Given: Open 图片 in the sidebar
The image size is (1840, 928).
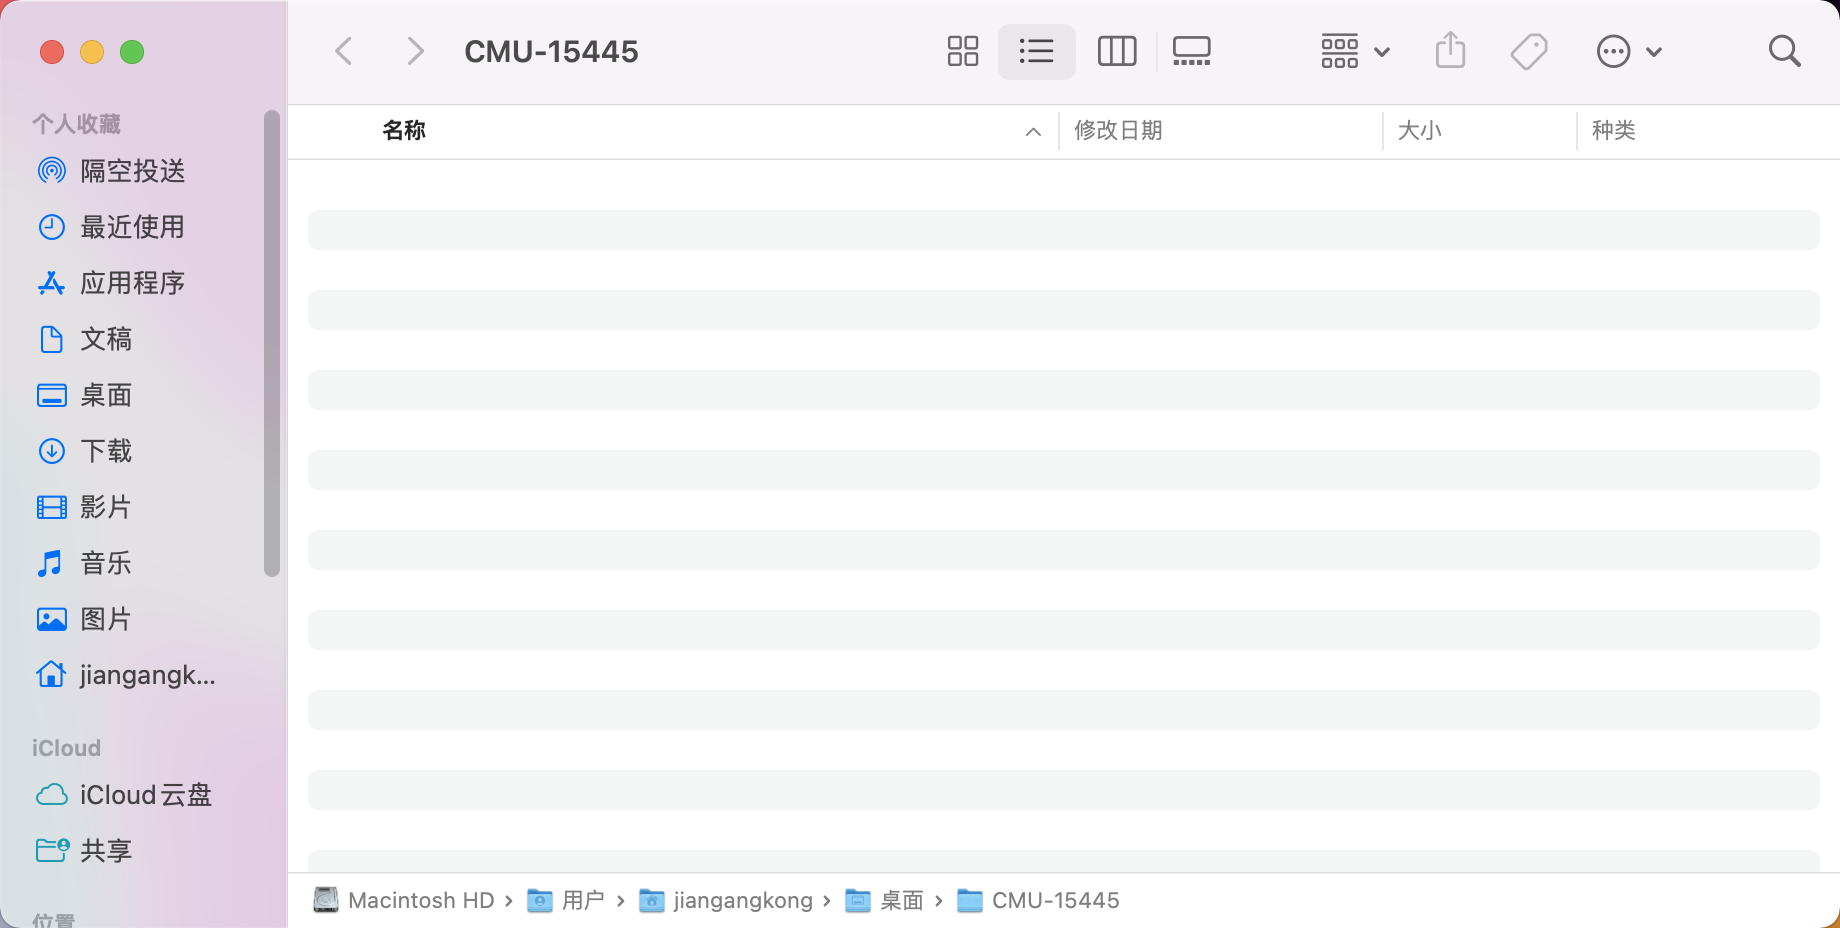Looking at the screenshot, I should [x=106, y=619].
